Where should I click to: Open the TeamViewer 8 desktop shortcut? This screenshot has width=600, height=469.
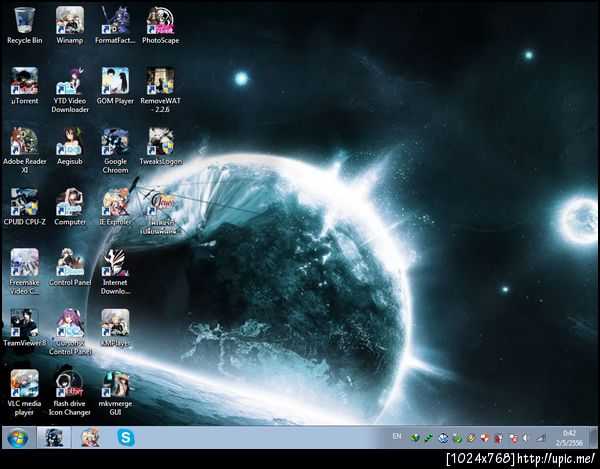point(24,328)
